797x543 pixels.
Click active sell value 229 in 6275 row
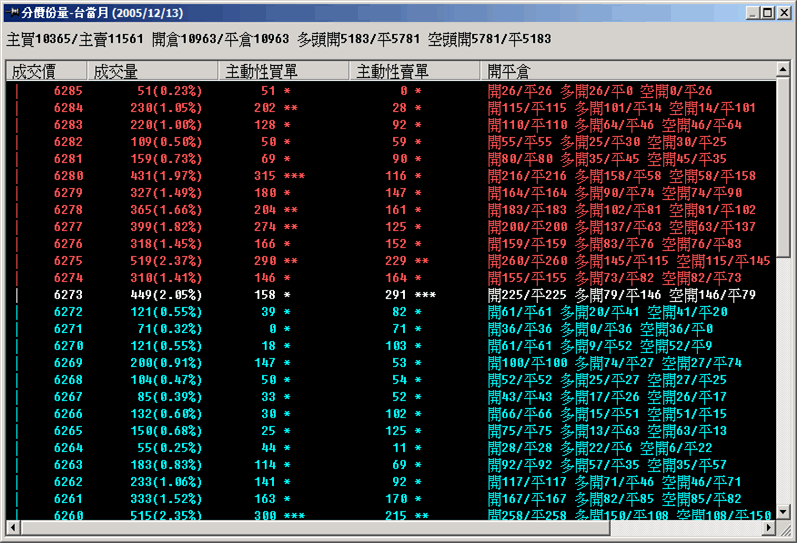coord(396,261)
